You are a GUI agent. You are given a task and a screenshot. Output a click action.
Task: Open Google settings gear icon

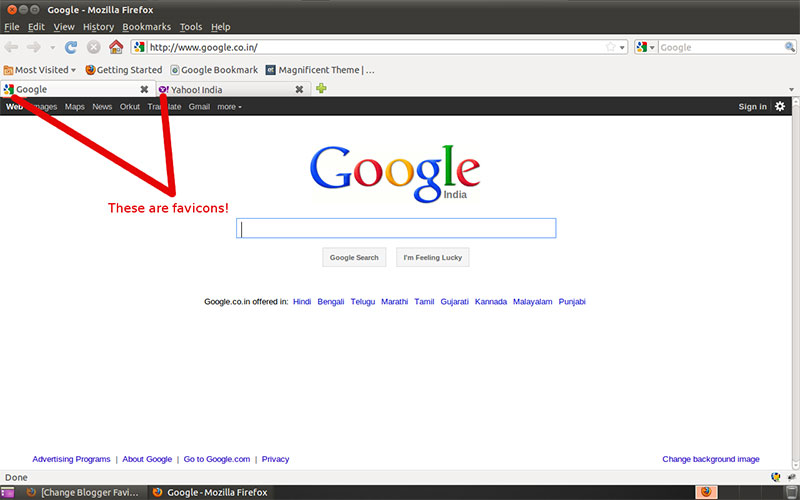pos(780,106)
